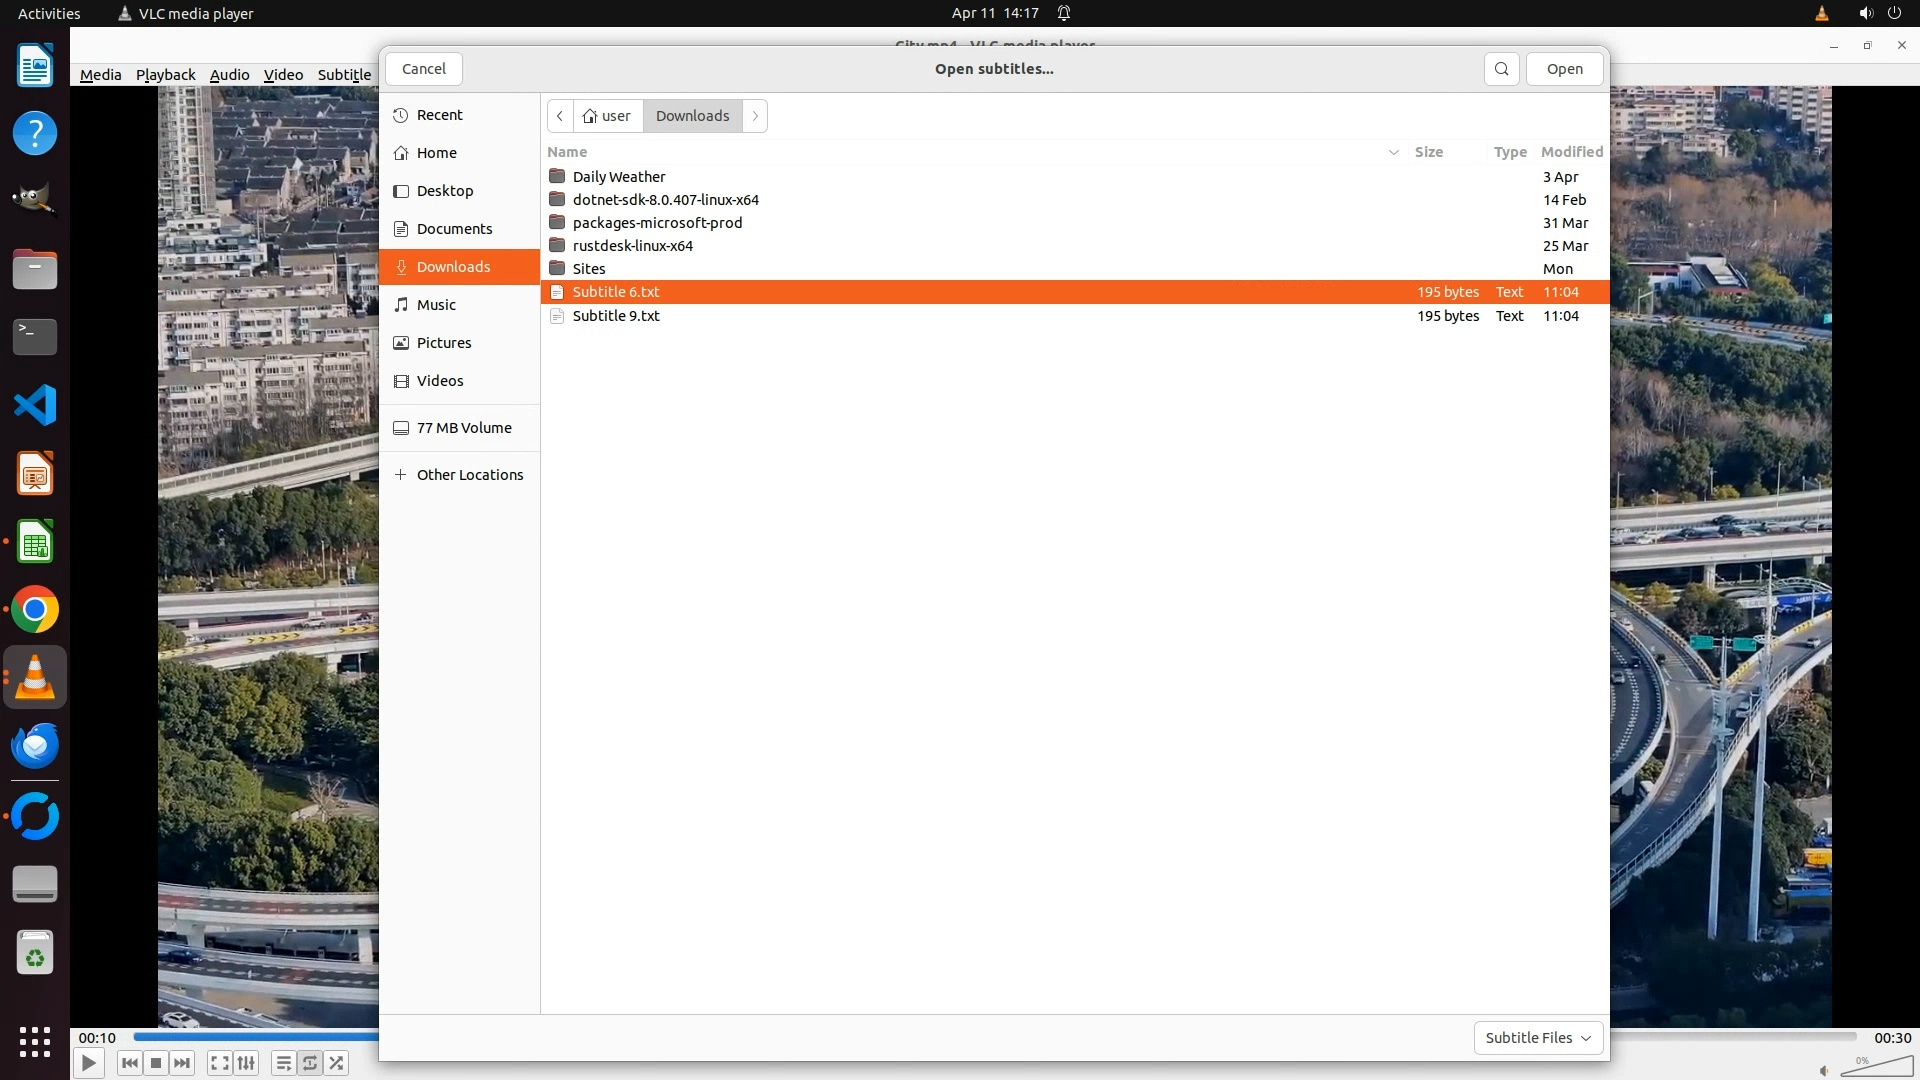
Task: Click the volume slider
Action: pos(1876,1068)
